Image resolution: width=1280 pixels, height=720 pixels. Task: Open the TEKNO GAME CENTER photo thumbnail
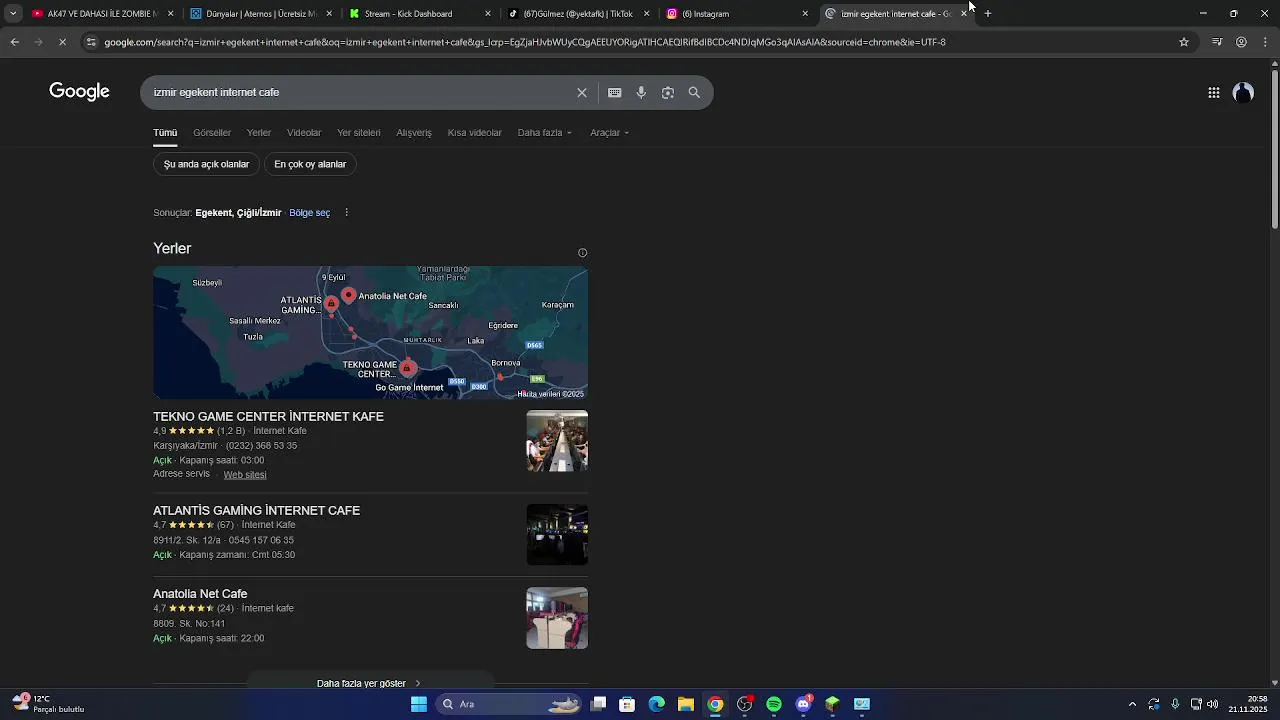(x=557, y=441)
